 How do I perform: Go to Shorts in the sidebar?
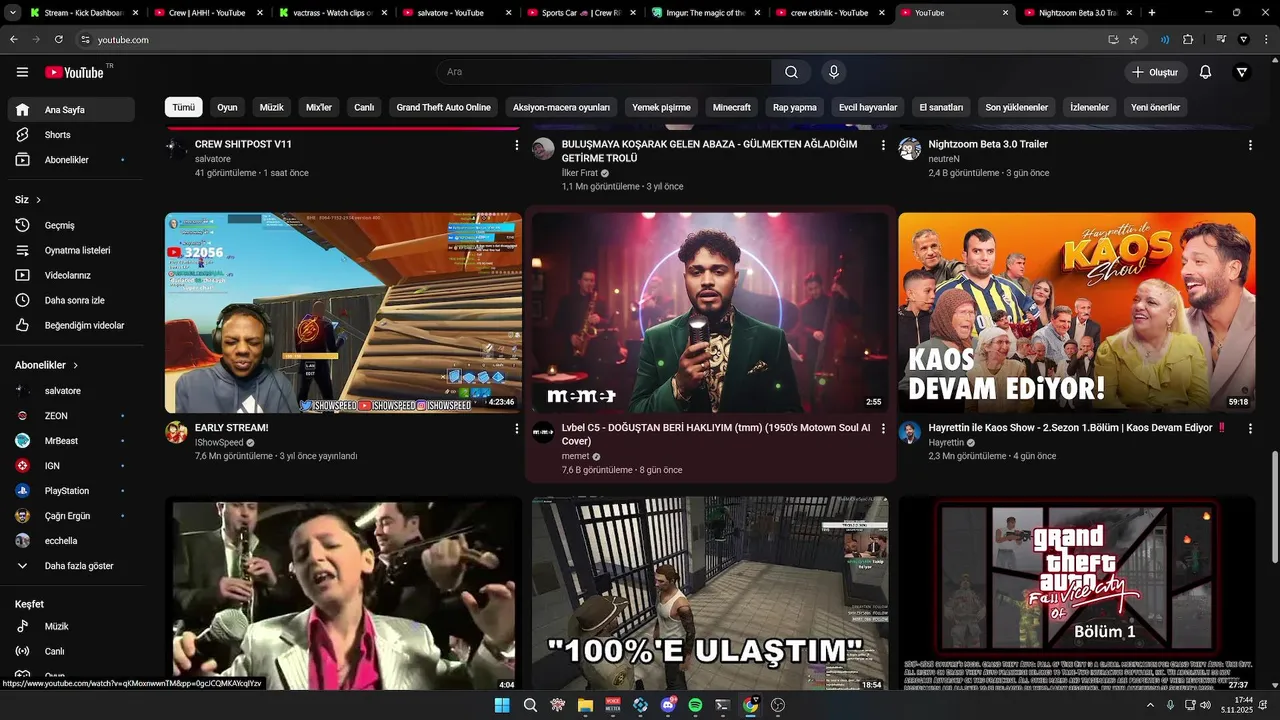tap(70, 135)
